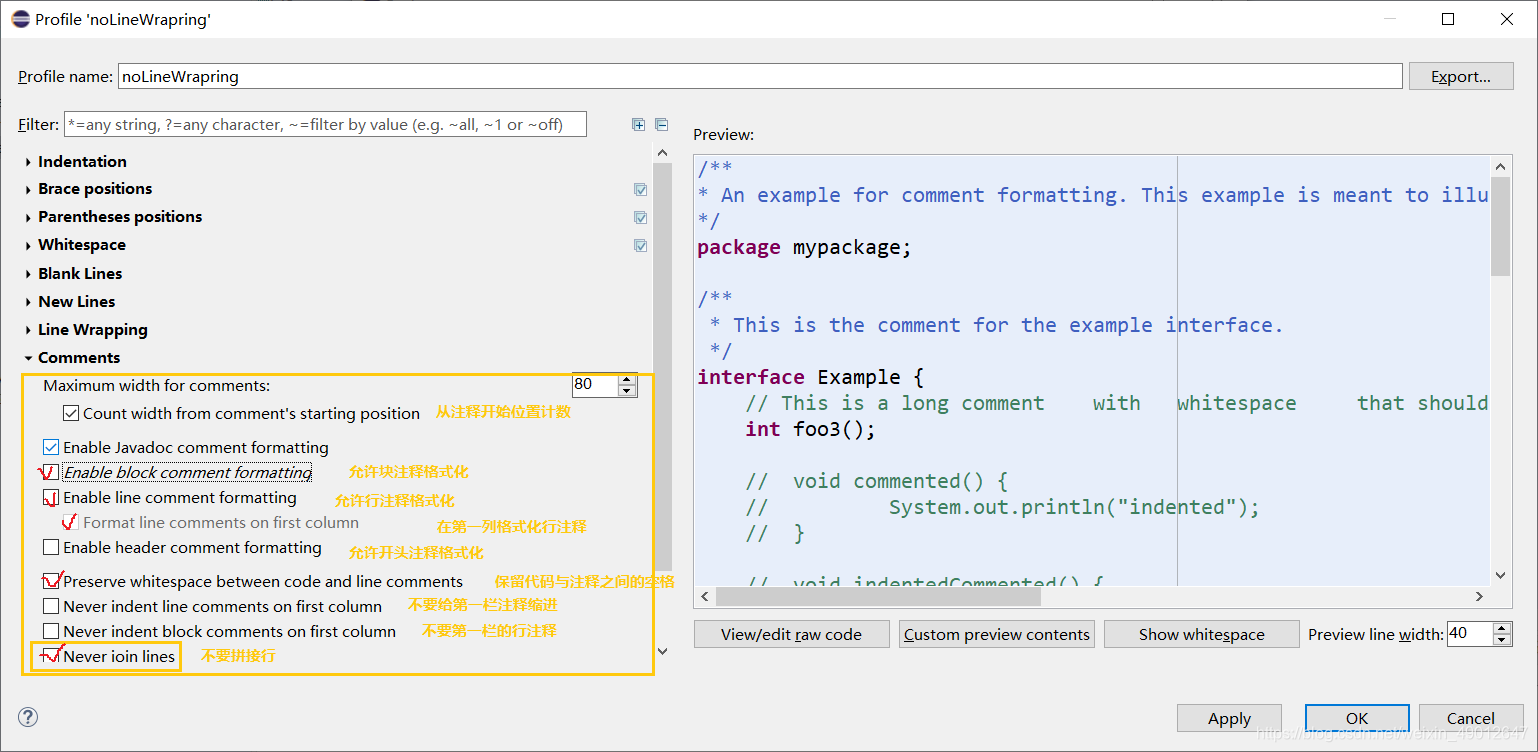This screenshot has width=1538, height=752.
Task: Click the Brace positions modified-settings indicator icon
Action: point(640,189)
